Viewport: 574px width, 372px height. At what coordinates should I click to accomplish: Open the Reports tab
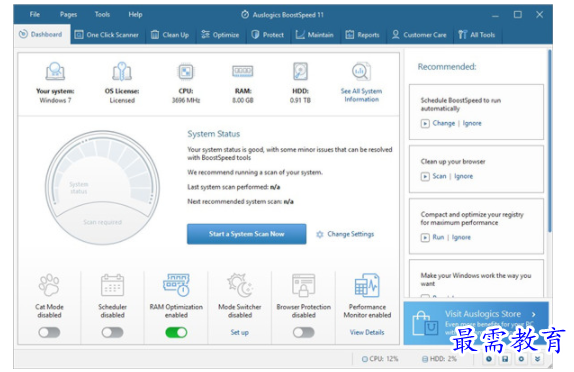(x=362, y=35)
